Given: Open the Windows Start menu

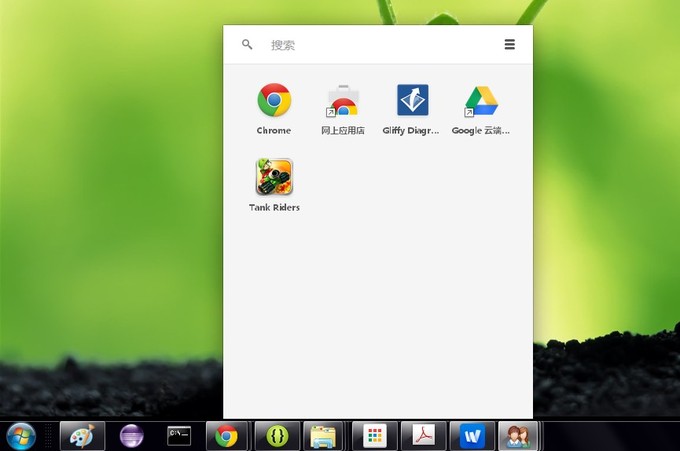Looking at the screenshot, I should point(21,436).
